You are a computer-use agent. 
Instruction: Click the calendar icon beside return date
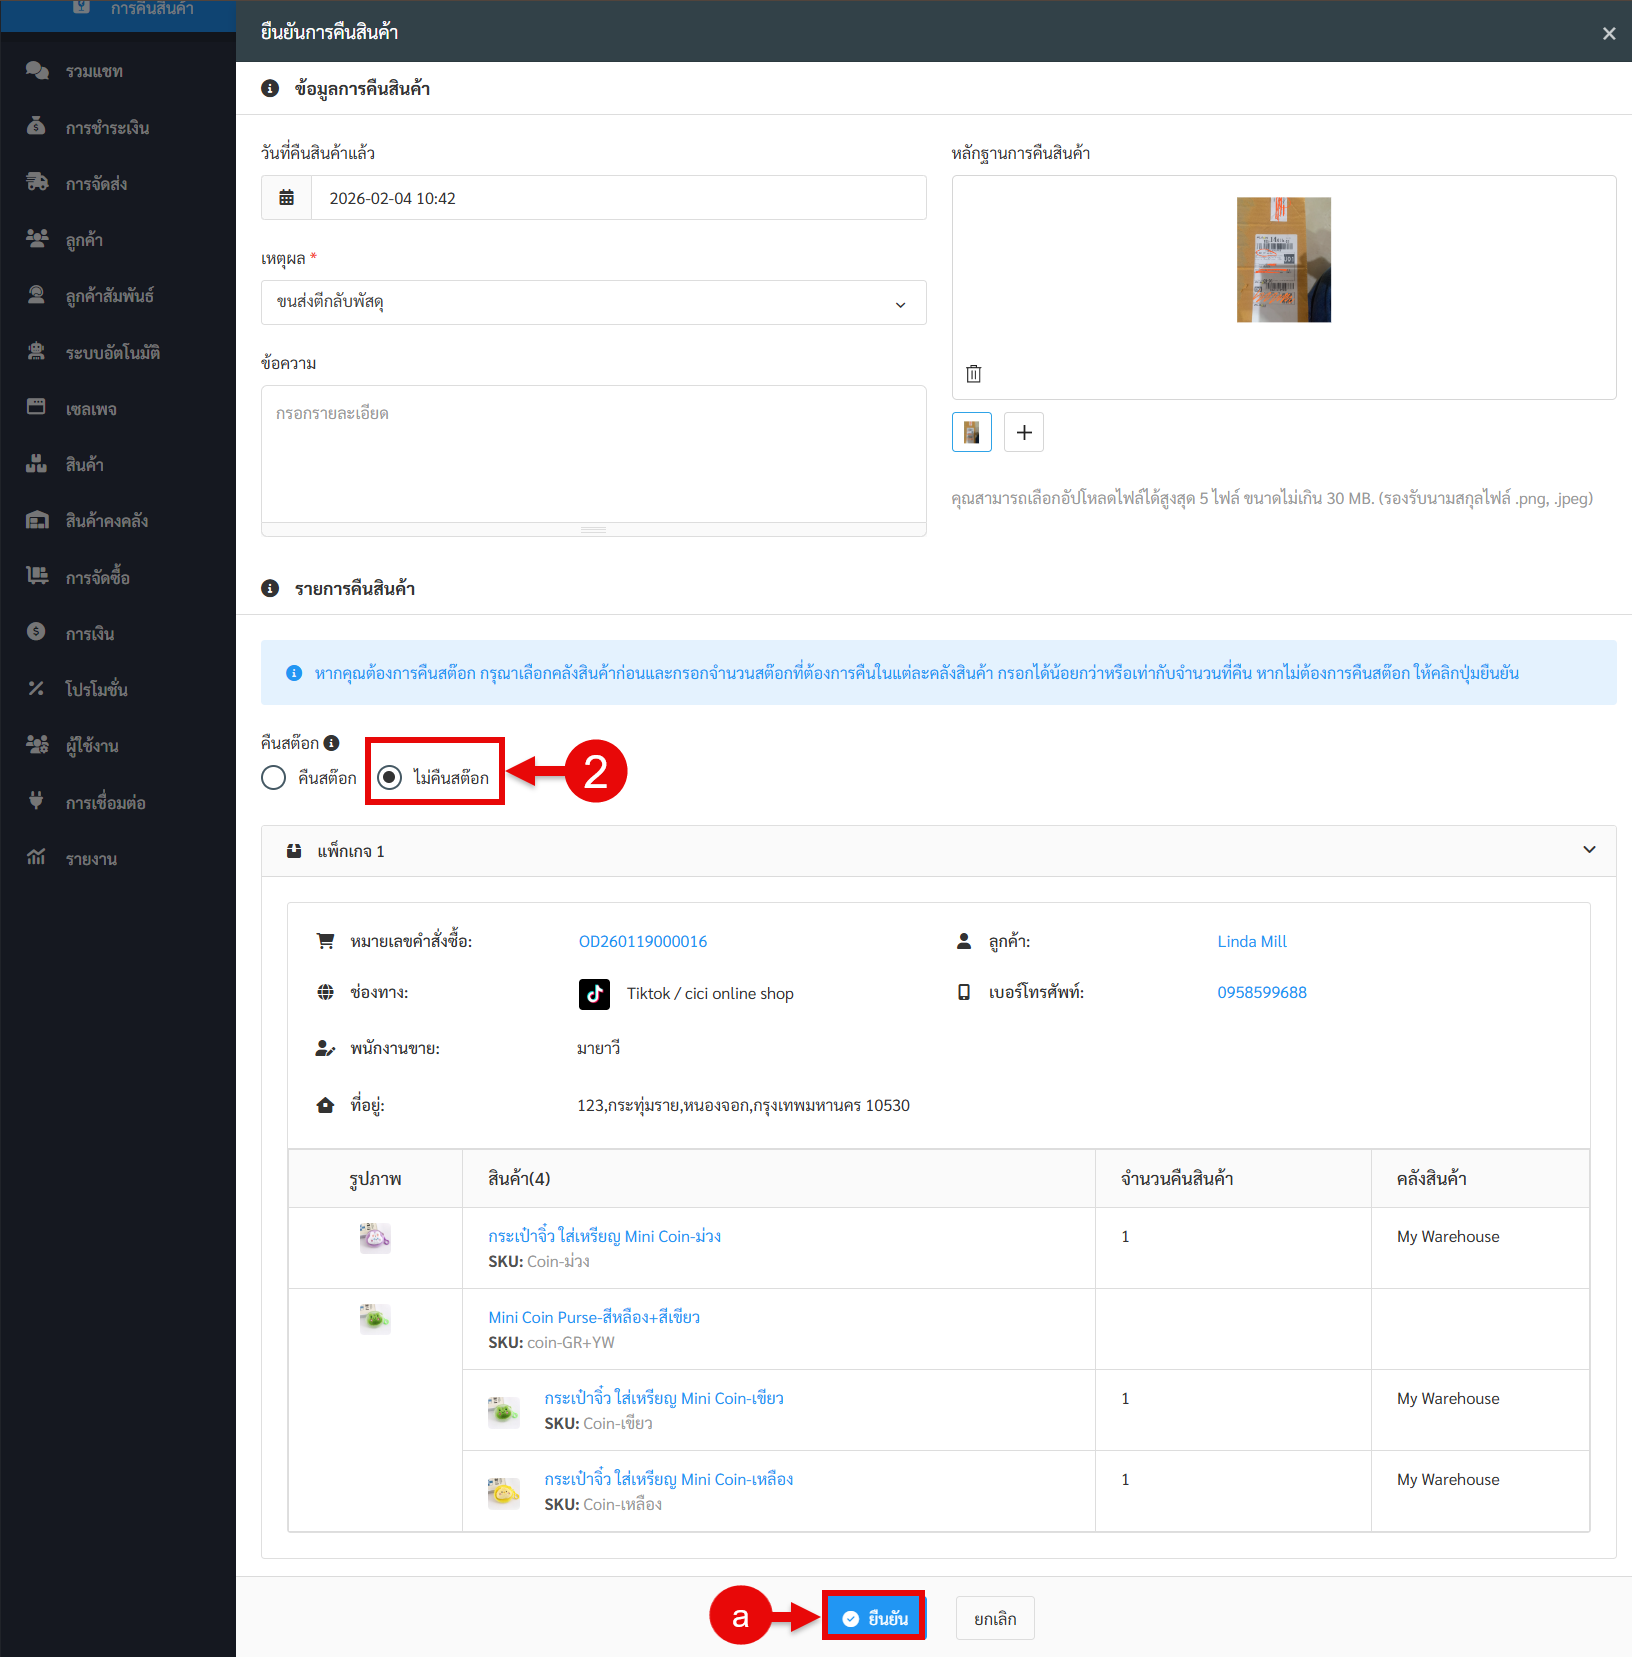287,198
